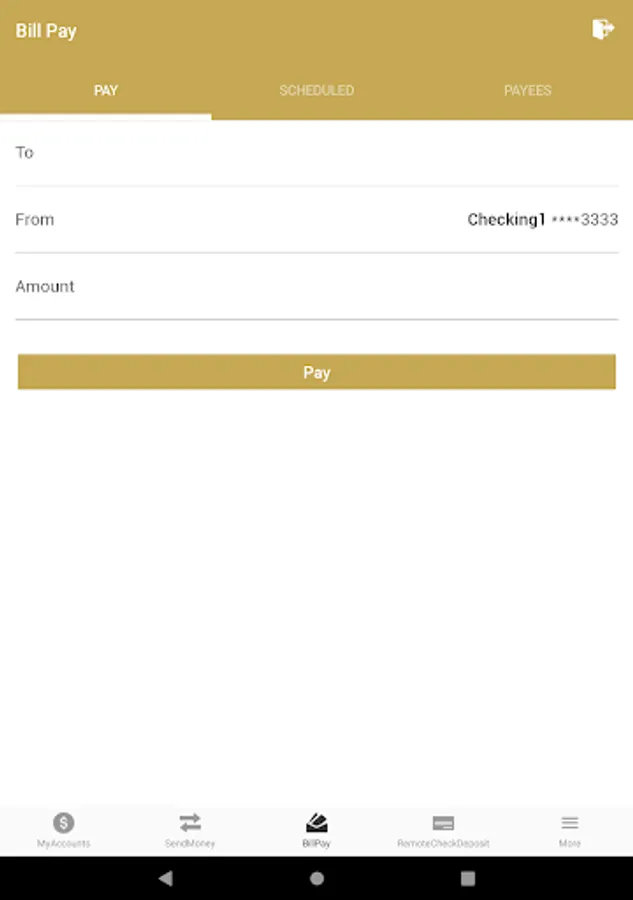Click the Amount entry field
Image resolution: width=633 pixels, height=900 pixels.
click(316, 287)
